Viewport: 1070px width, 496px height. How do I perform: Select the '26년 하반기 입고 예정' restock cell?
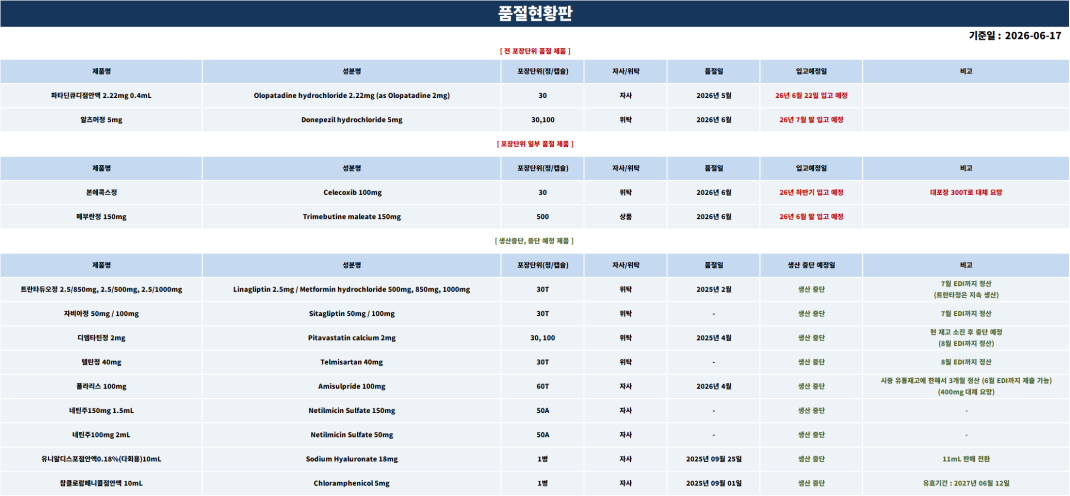(811, 192)
